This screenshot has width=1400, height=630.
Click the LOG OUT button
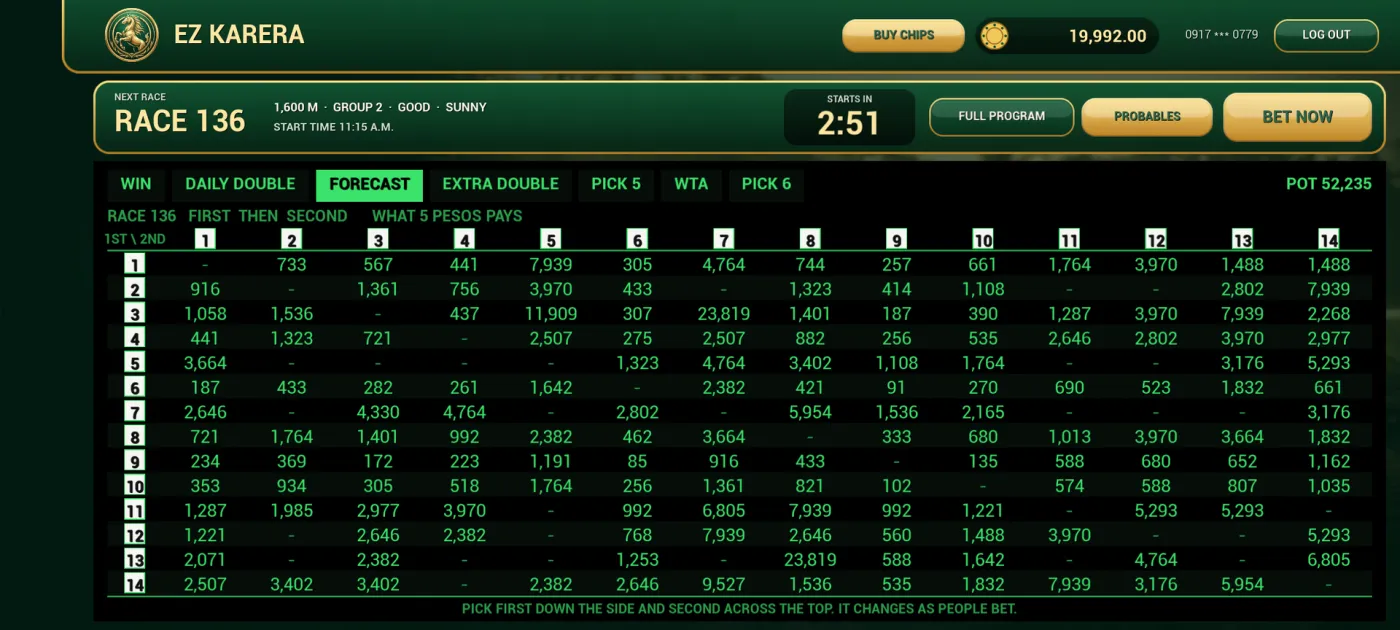1326,35
